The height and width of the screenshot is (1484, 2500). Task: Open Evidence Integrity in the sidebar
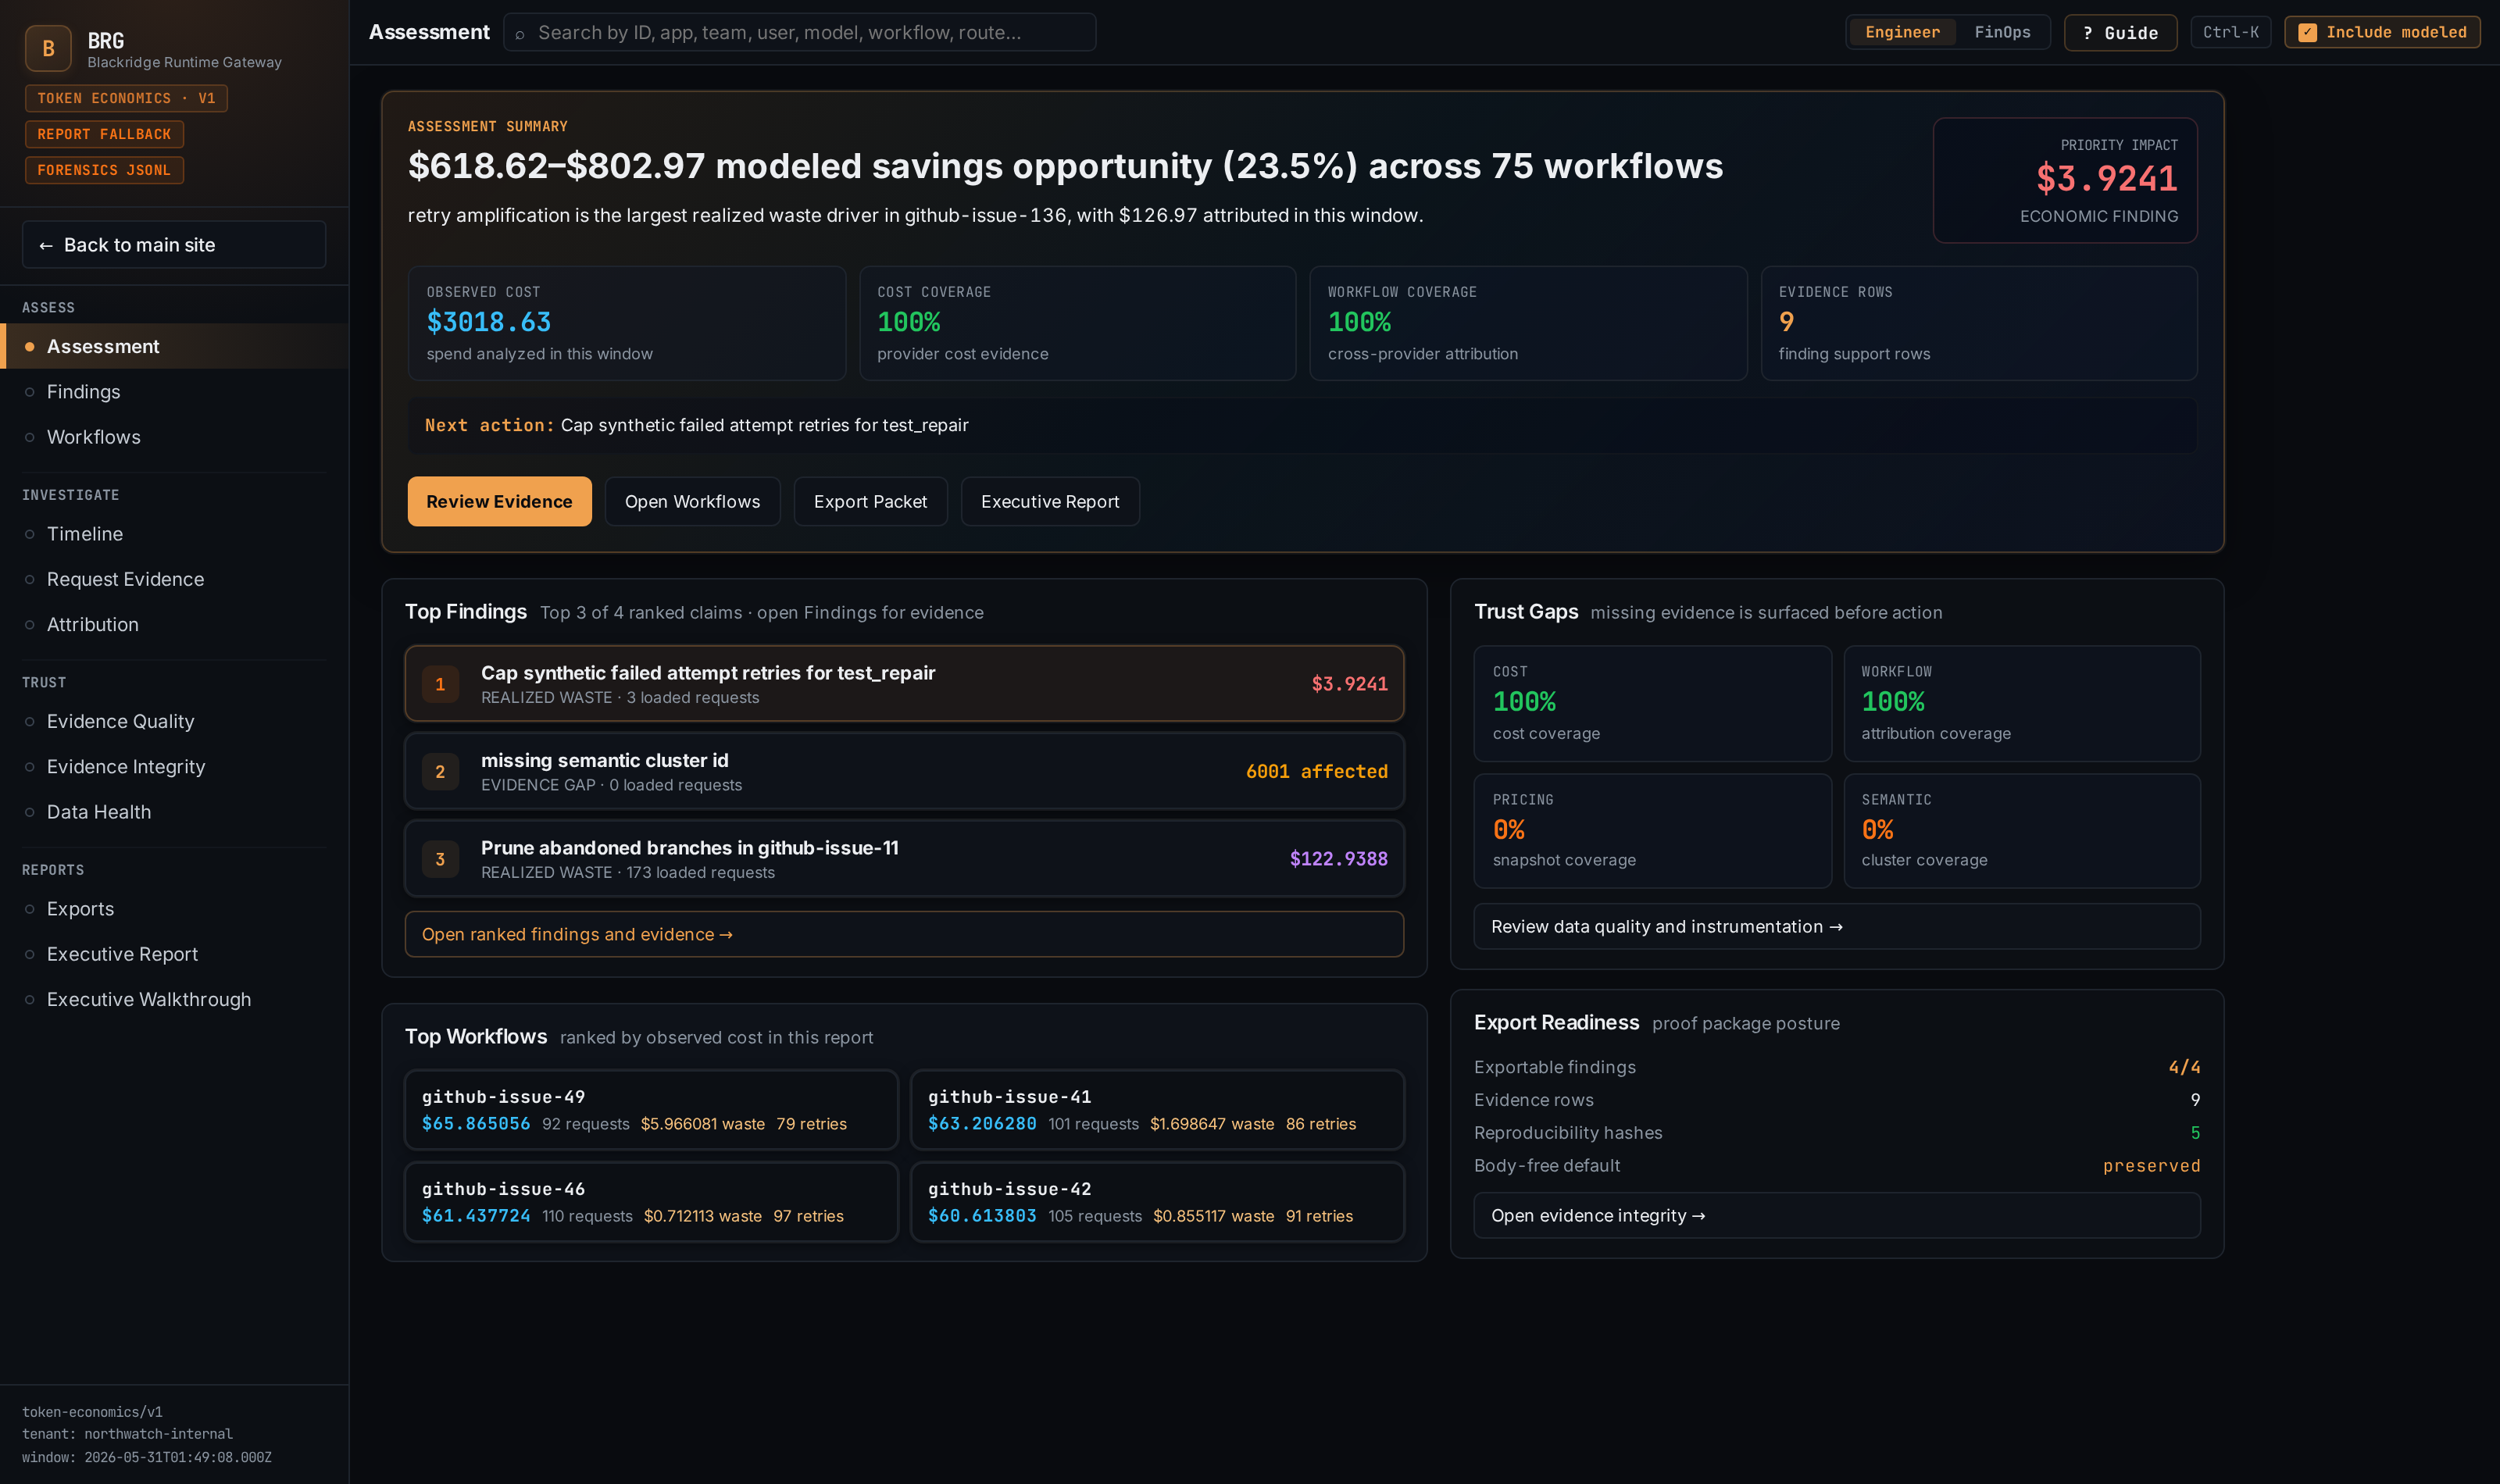click(x=174, y=767)
